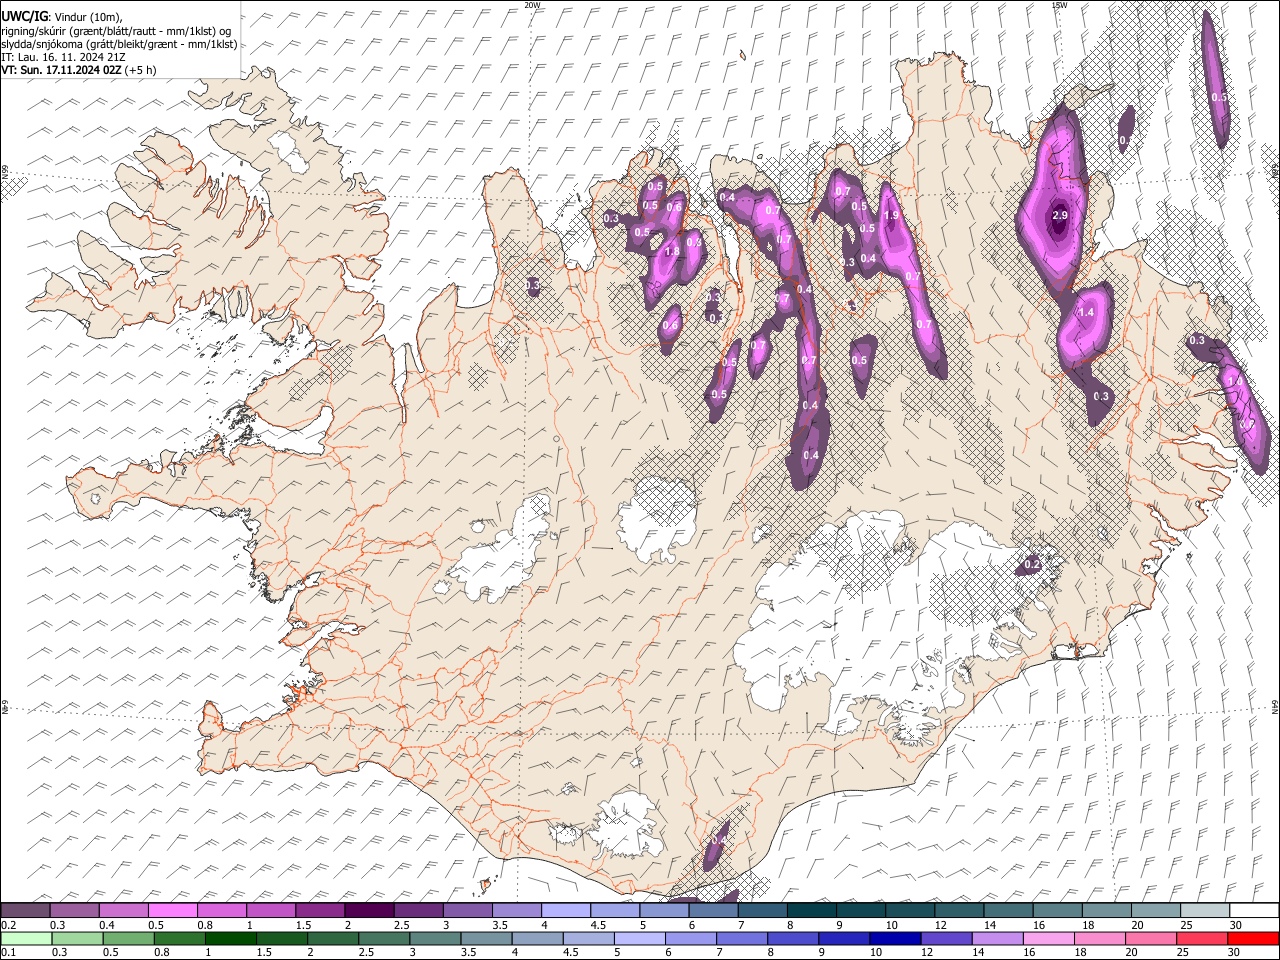Click the 'VT: Sun. 17.11.2024 02Z (+5 h)' line
The height and width of the screenshot is (960, 1280).
(78, 70)
